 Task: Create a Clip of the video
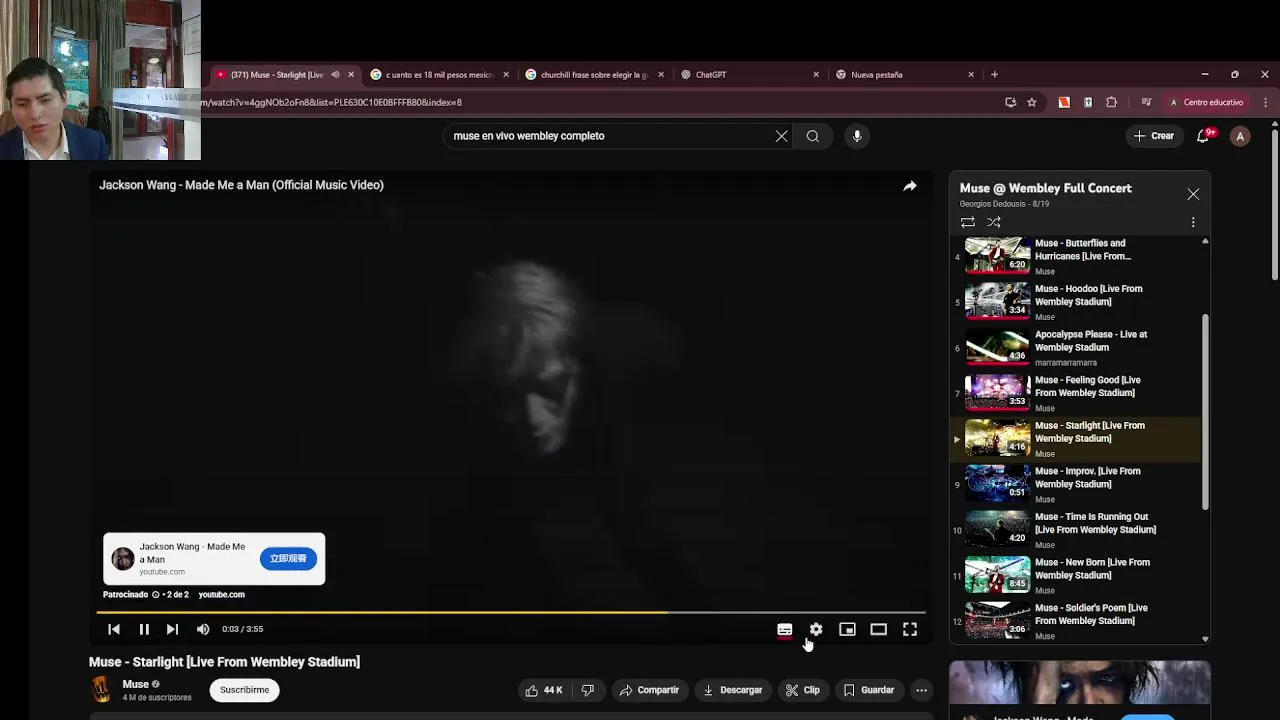802,690
